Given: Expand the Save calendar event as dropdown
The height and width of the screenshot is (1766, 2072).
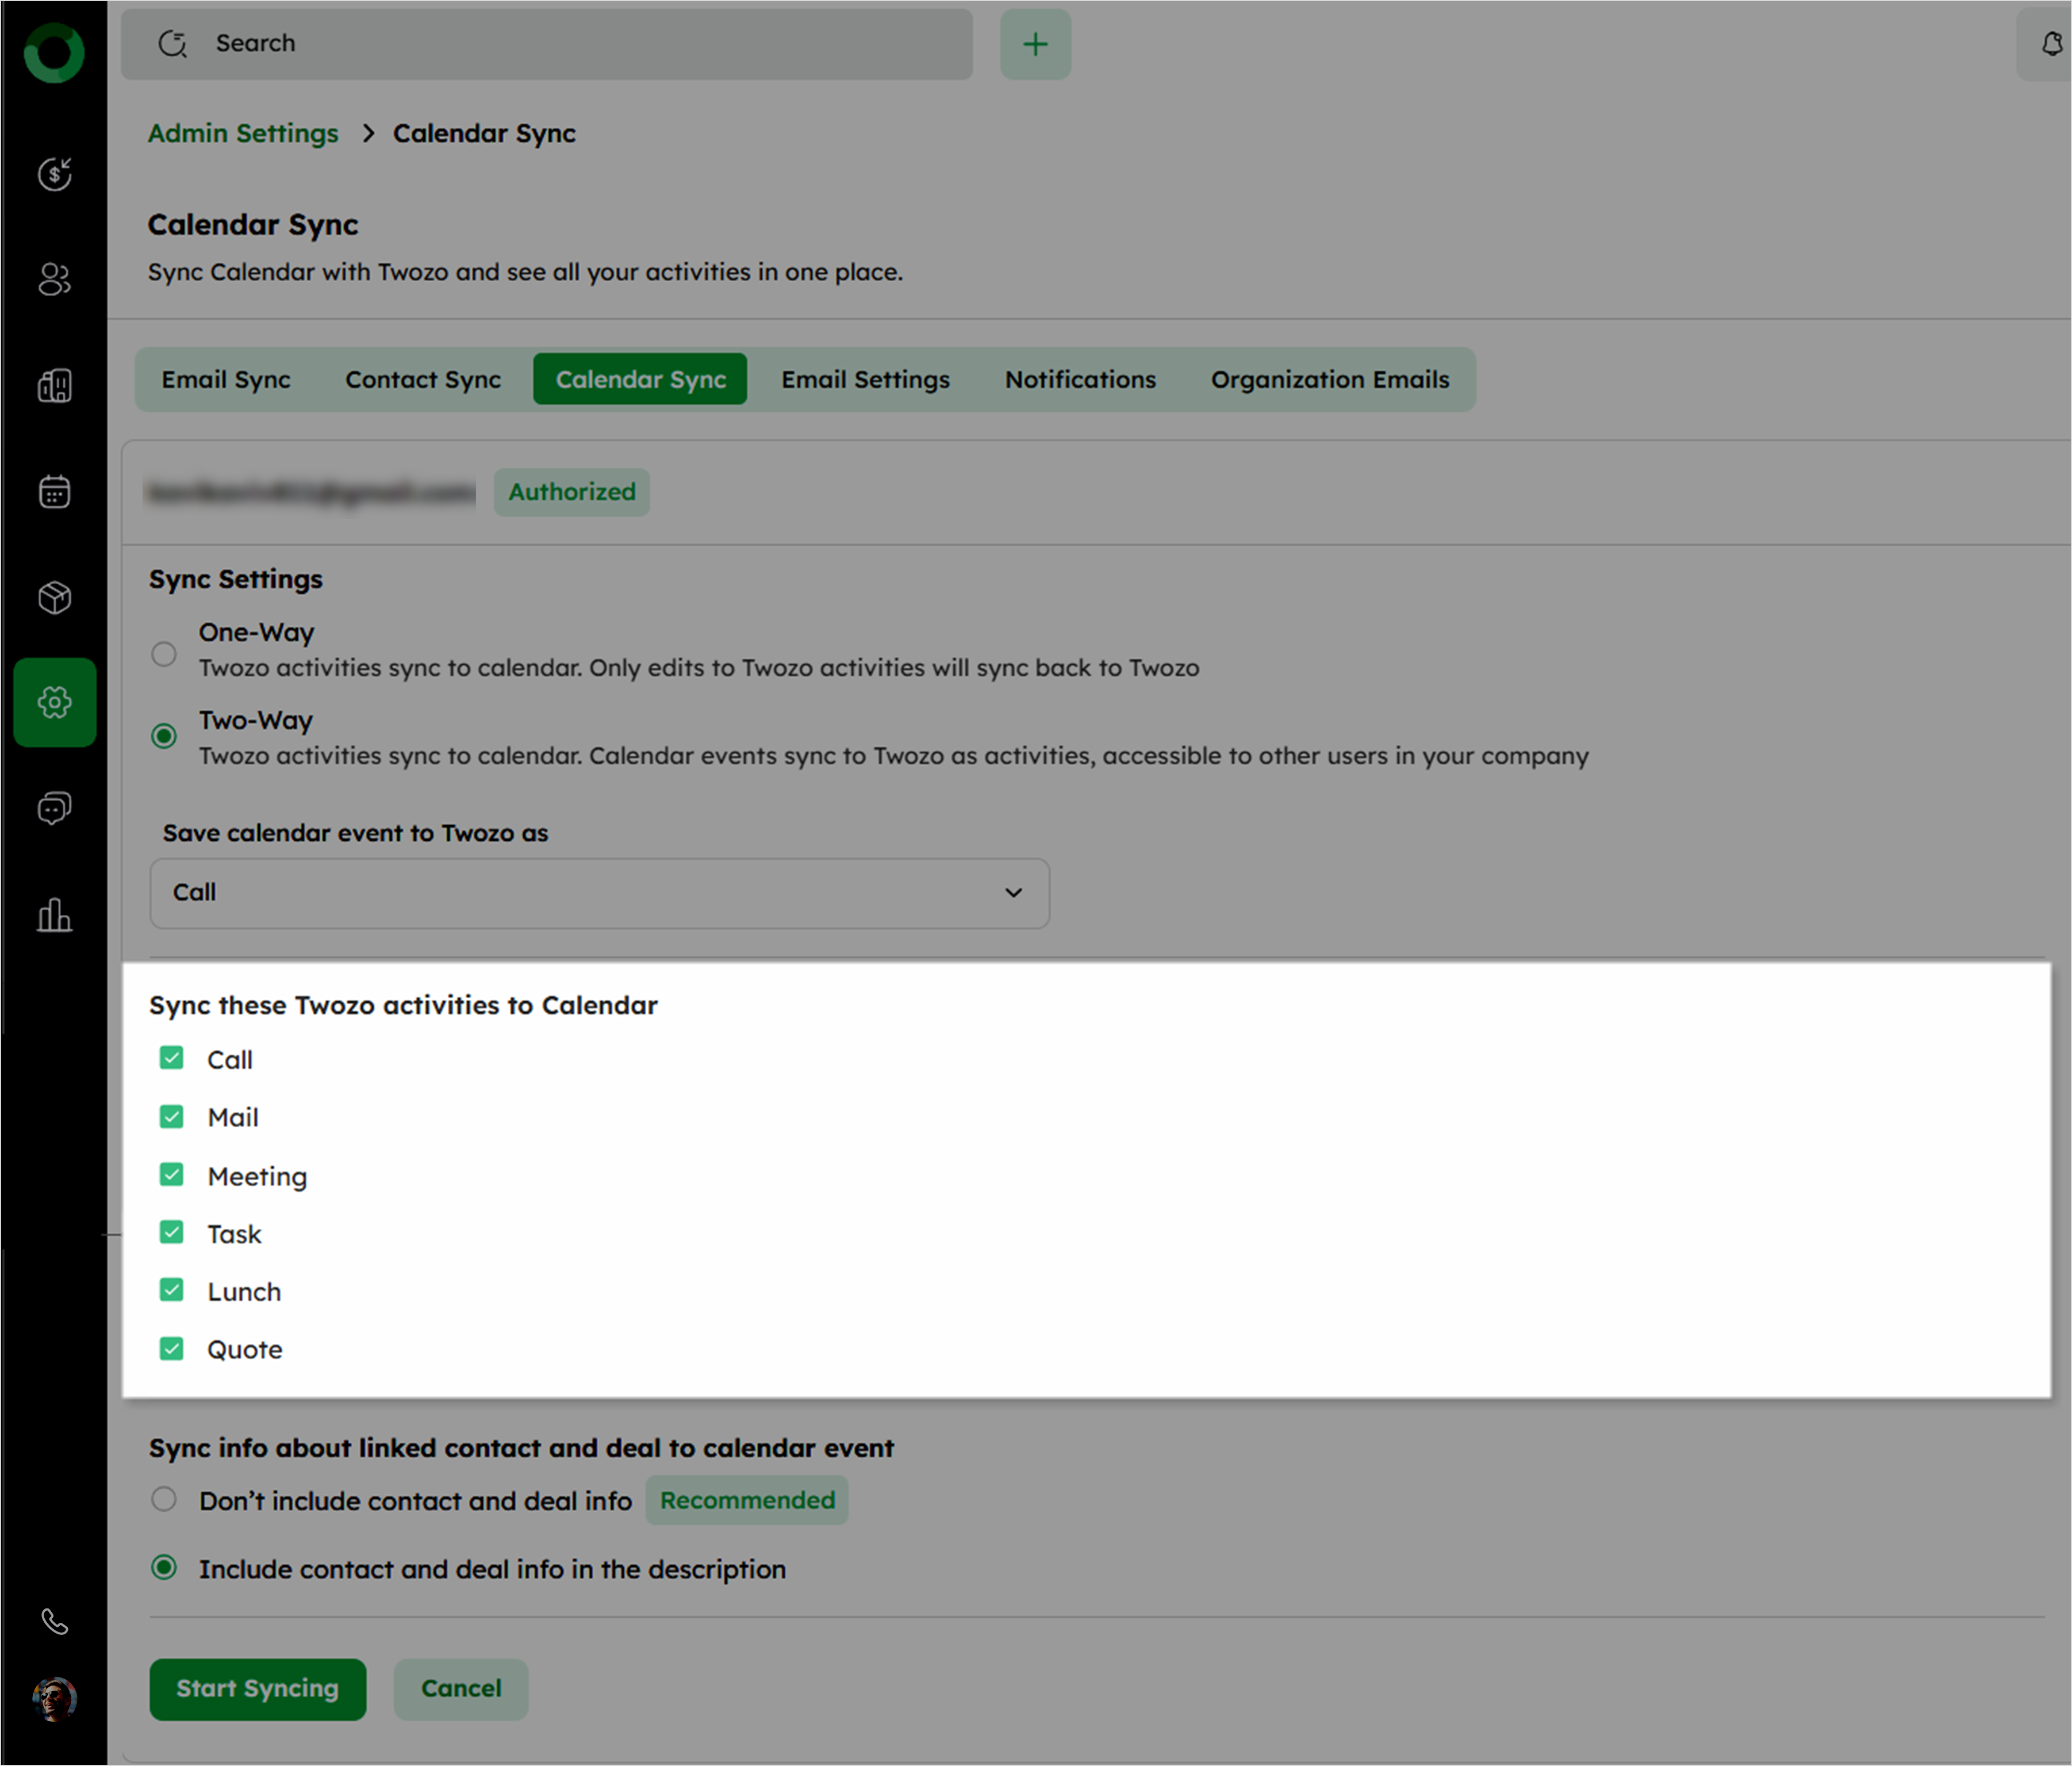Looking at the screenshot, I should [599, 893].
